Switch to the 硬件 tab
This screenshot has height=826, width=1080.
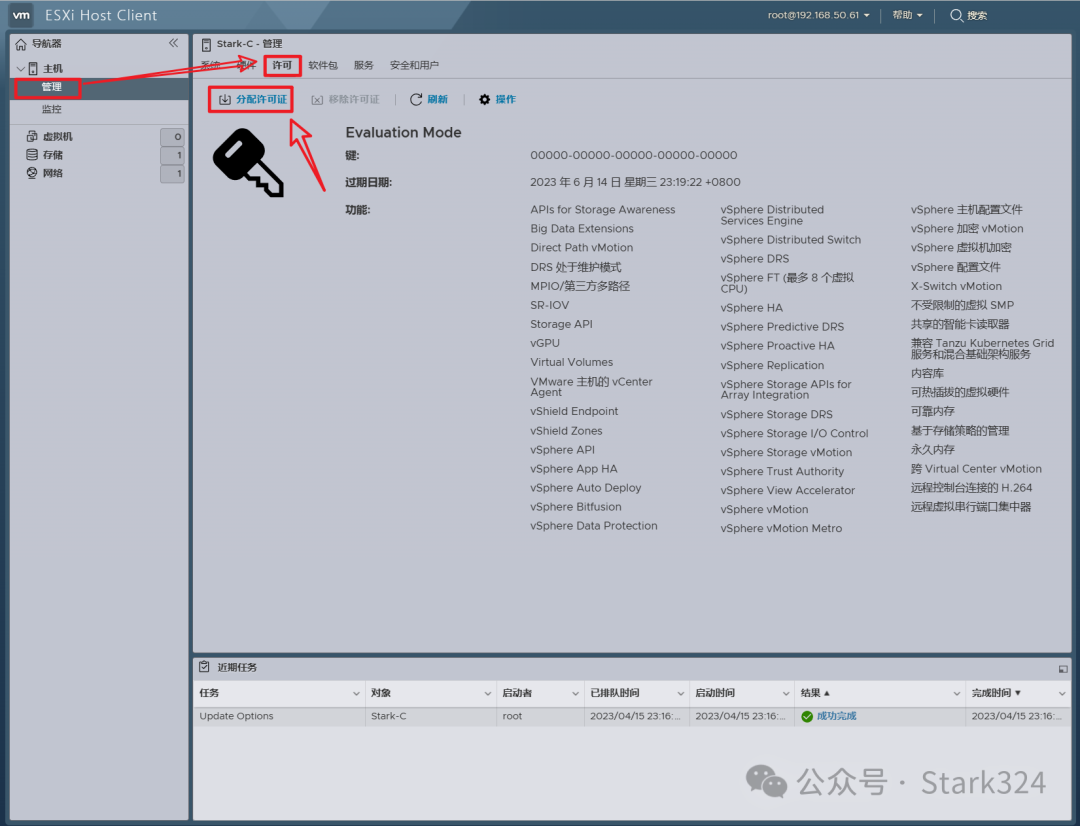[x=246, y=65]
